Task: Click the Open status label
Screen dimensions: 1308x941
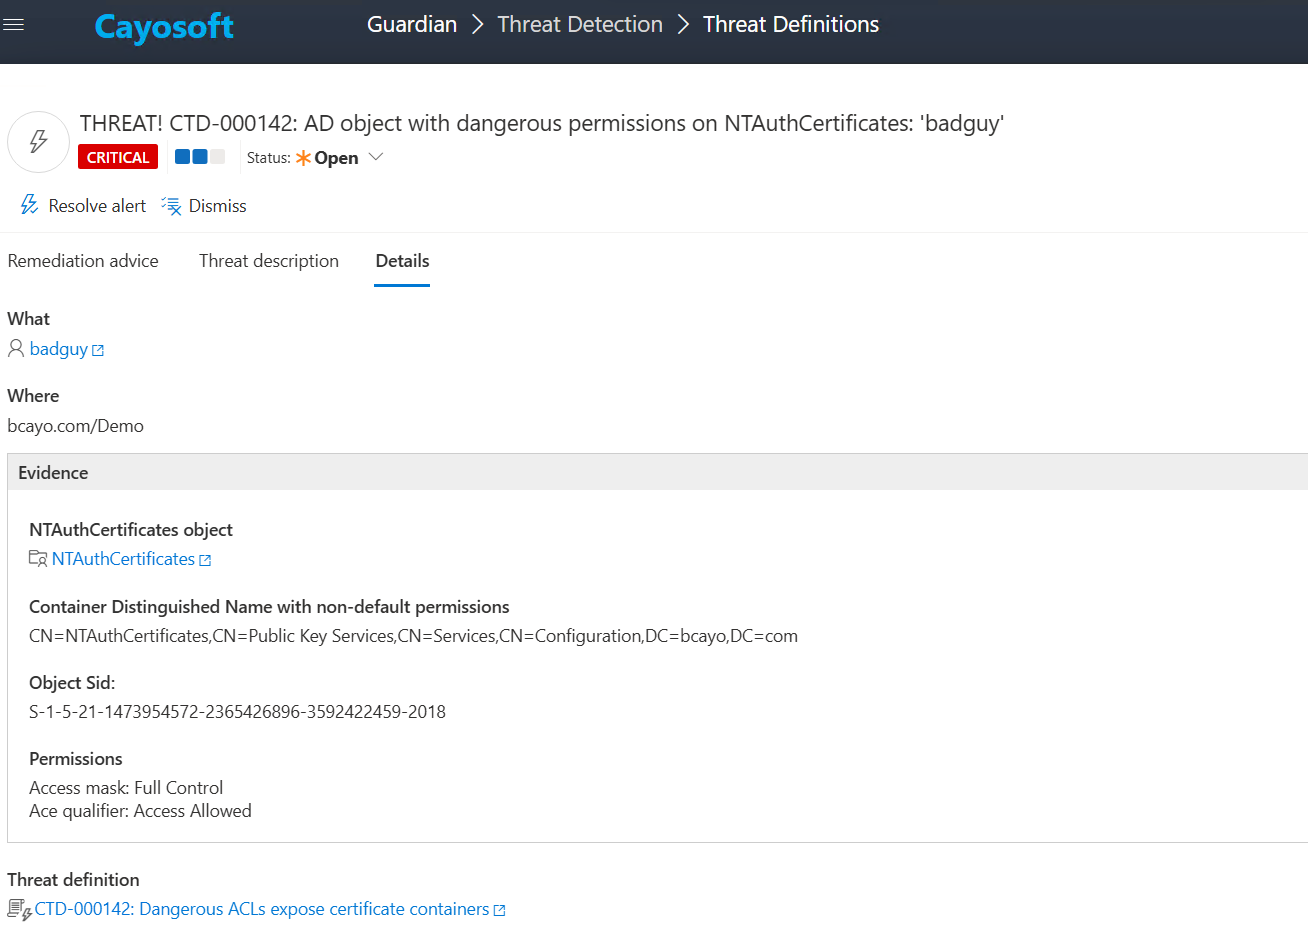Action: coord(336,158)
